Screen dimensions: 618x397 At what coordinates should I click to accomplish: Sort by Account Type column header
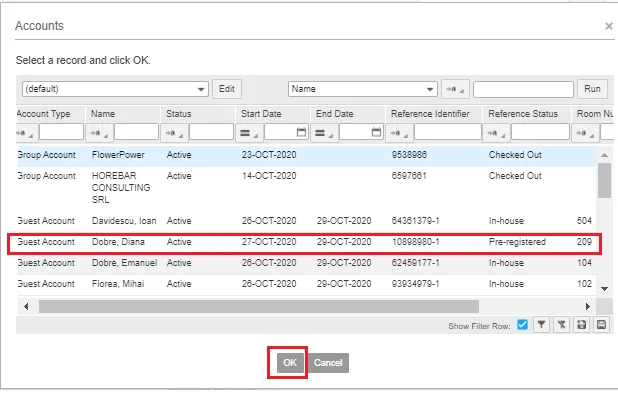click(x=43, y=114)
